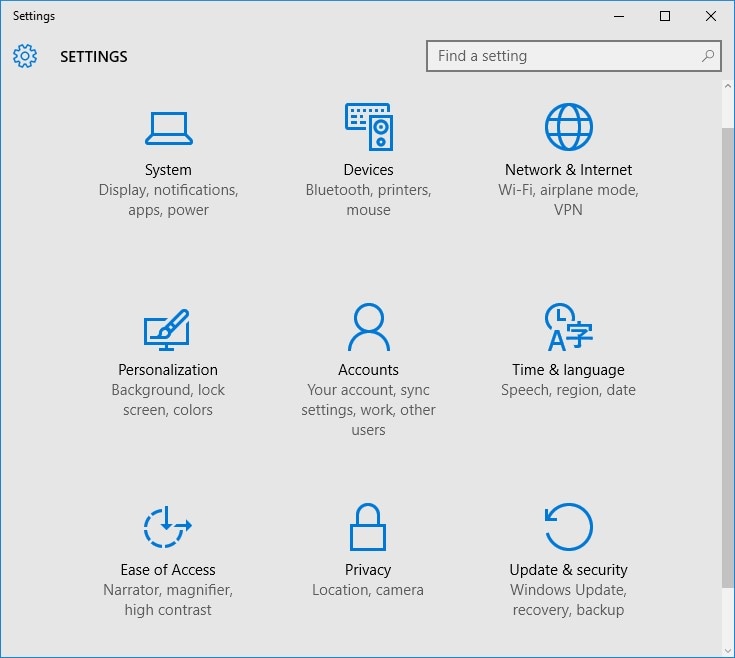Click the search magnifier icon
The image size is (735, 658).
pos(708,56)
